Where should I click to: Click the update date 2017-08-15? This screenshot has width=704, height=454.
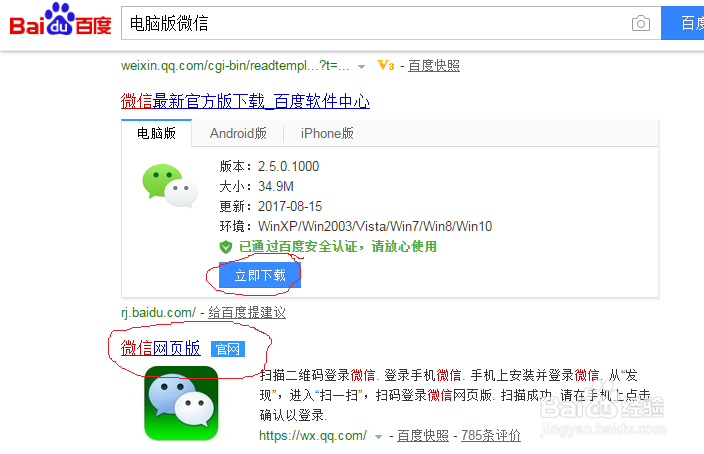coord(290,207)
